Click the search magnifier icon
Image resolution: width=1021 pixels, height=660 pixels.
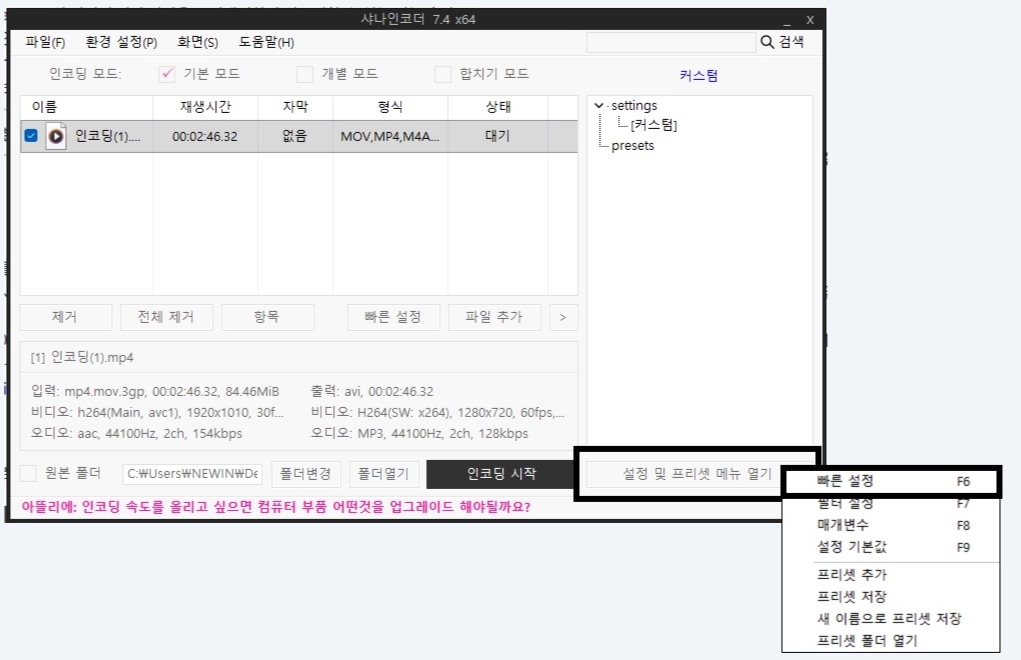pos(767,42)
